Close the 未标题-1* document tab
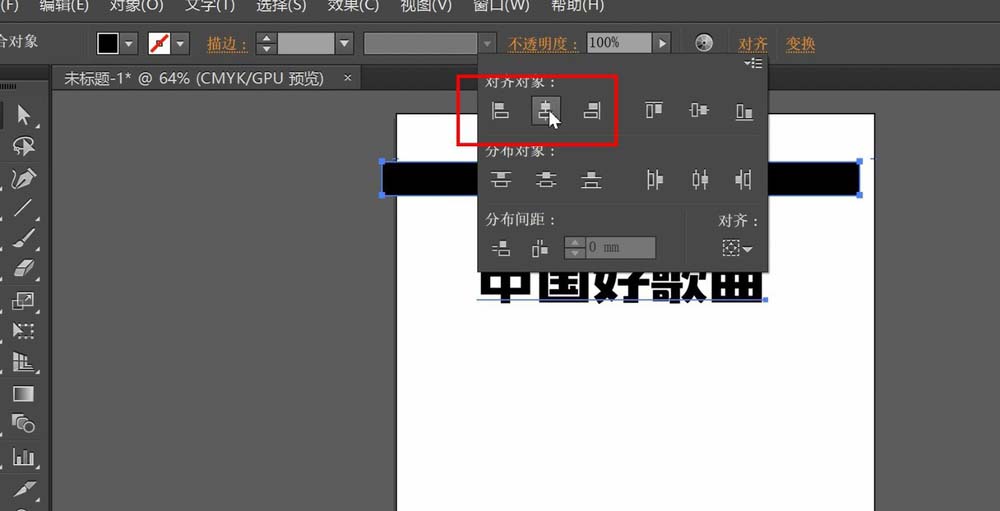1000x511 pixels. (348, 78)
